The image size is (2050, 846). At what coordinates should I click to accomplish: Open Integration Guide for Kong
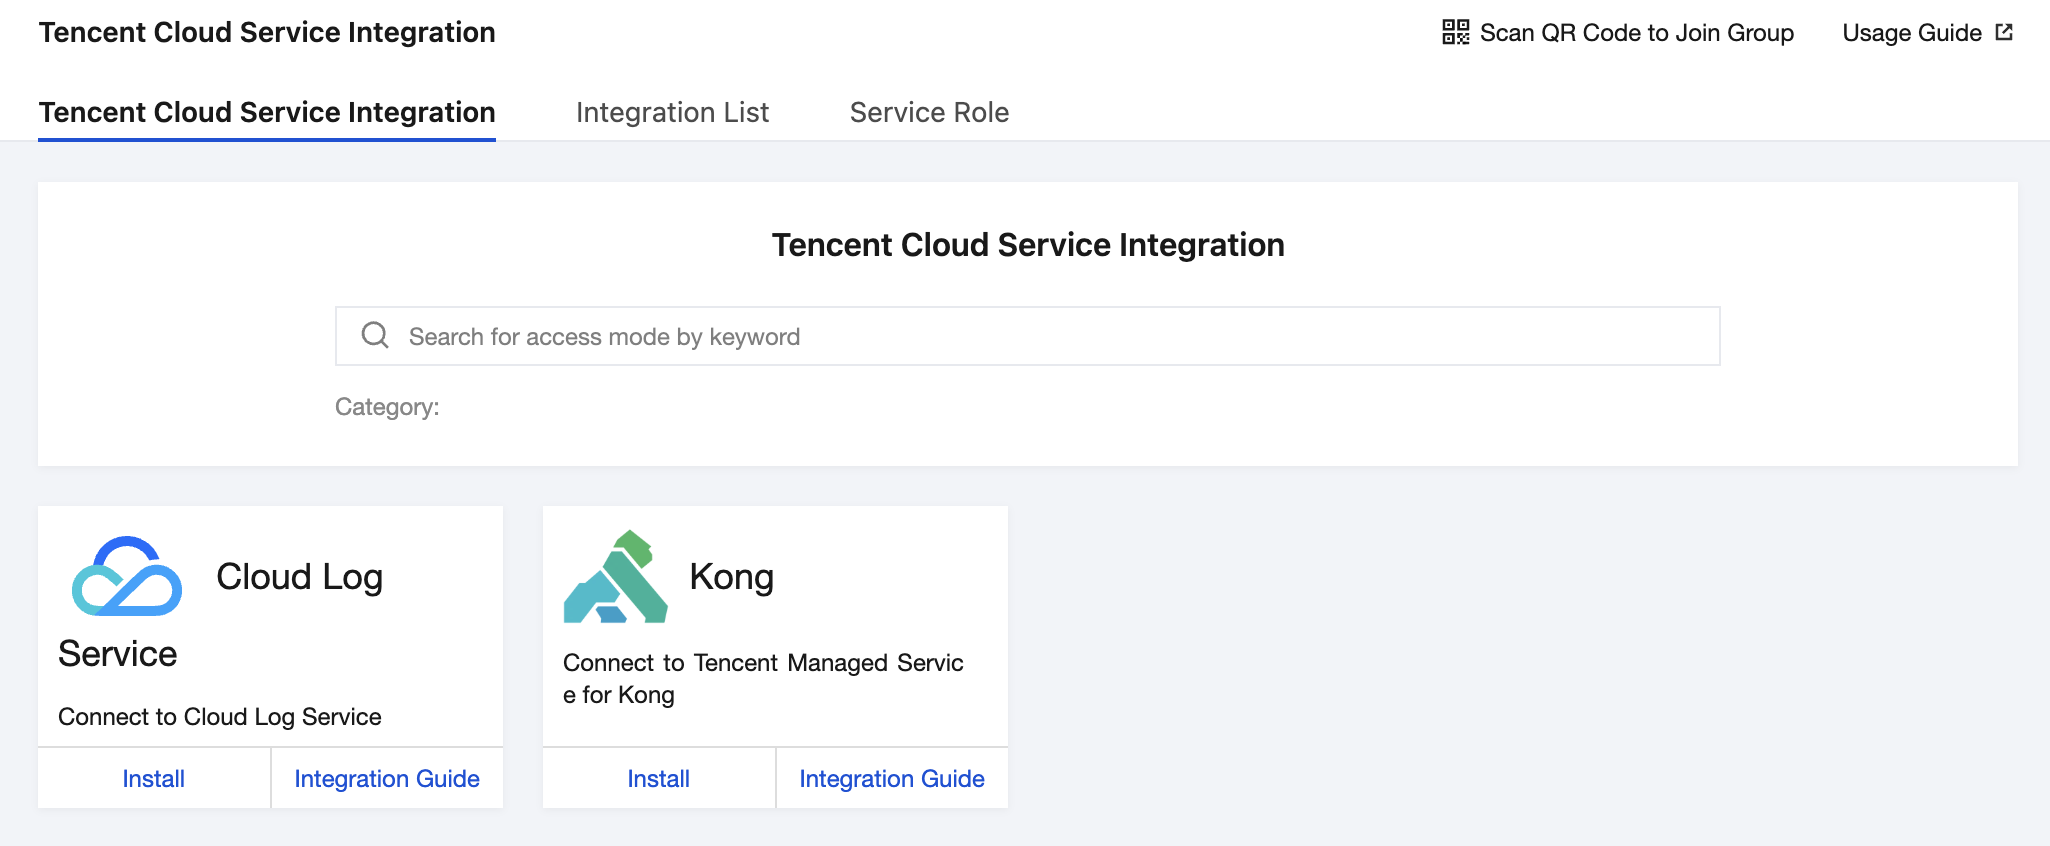point(892,779)
